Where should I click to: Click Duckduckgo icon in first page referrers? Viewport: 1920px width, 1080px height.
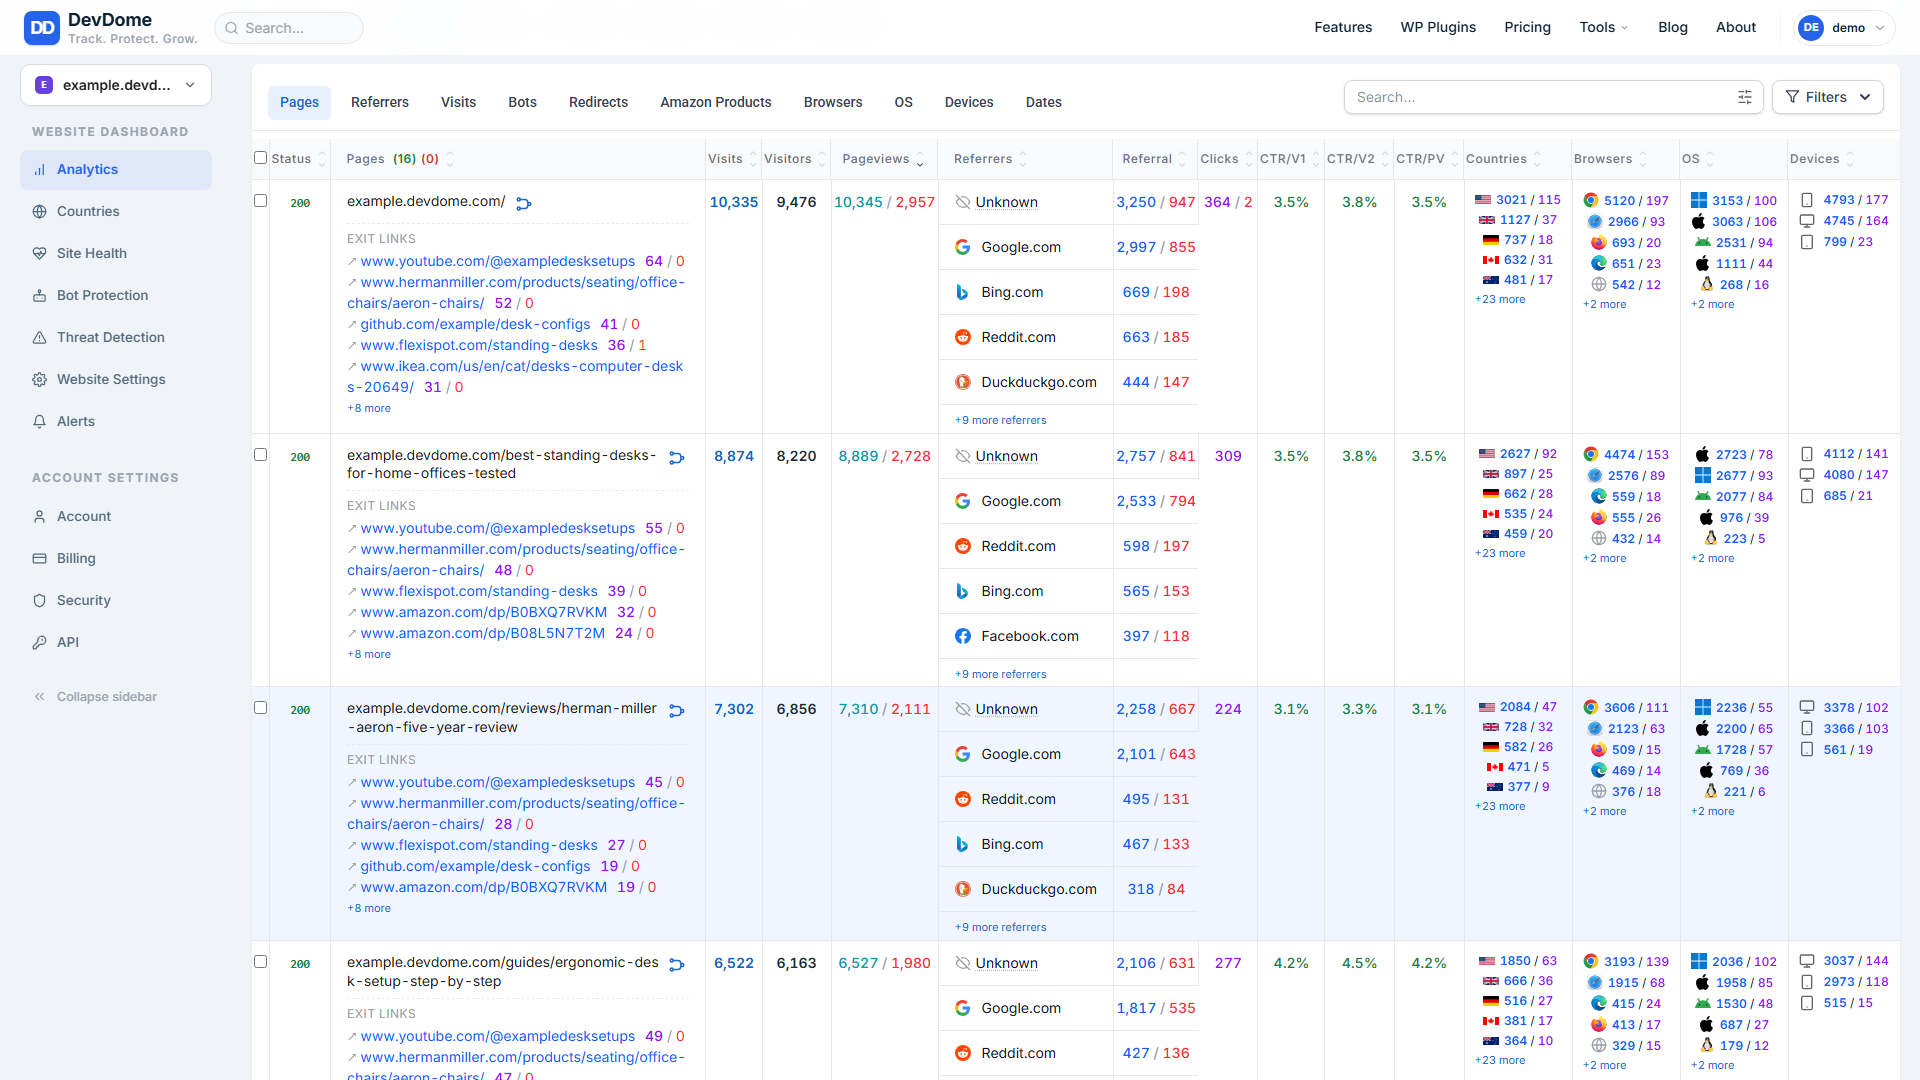963,382
